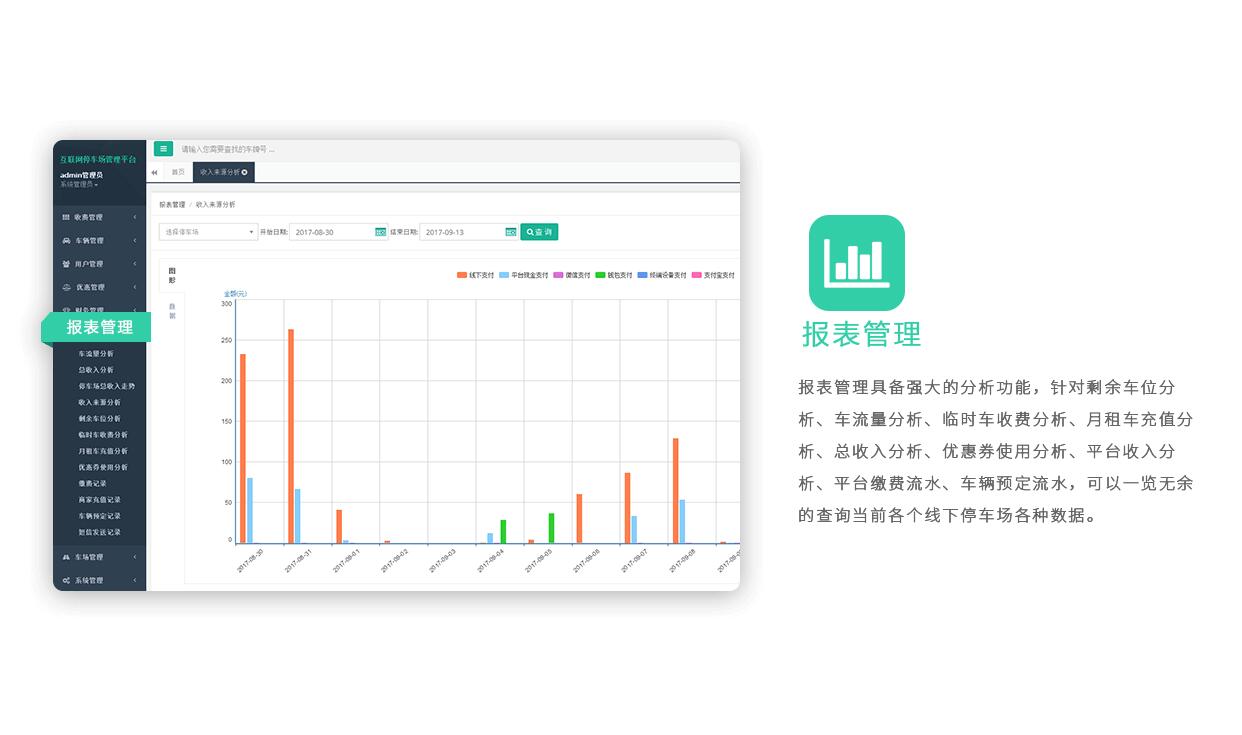Click the 用户管理 users icon in sidebar
Screen dimensions: 1242x735
tap(66, 264)
